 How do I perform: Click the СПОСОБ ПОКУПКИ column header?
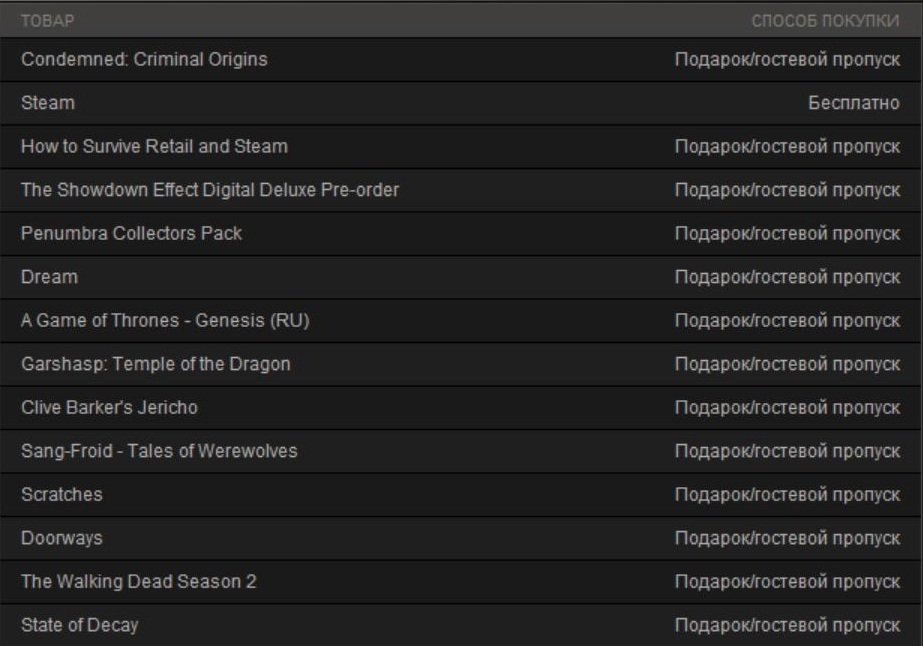click(x=825, y=21)
